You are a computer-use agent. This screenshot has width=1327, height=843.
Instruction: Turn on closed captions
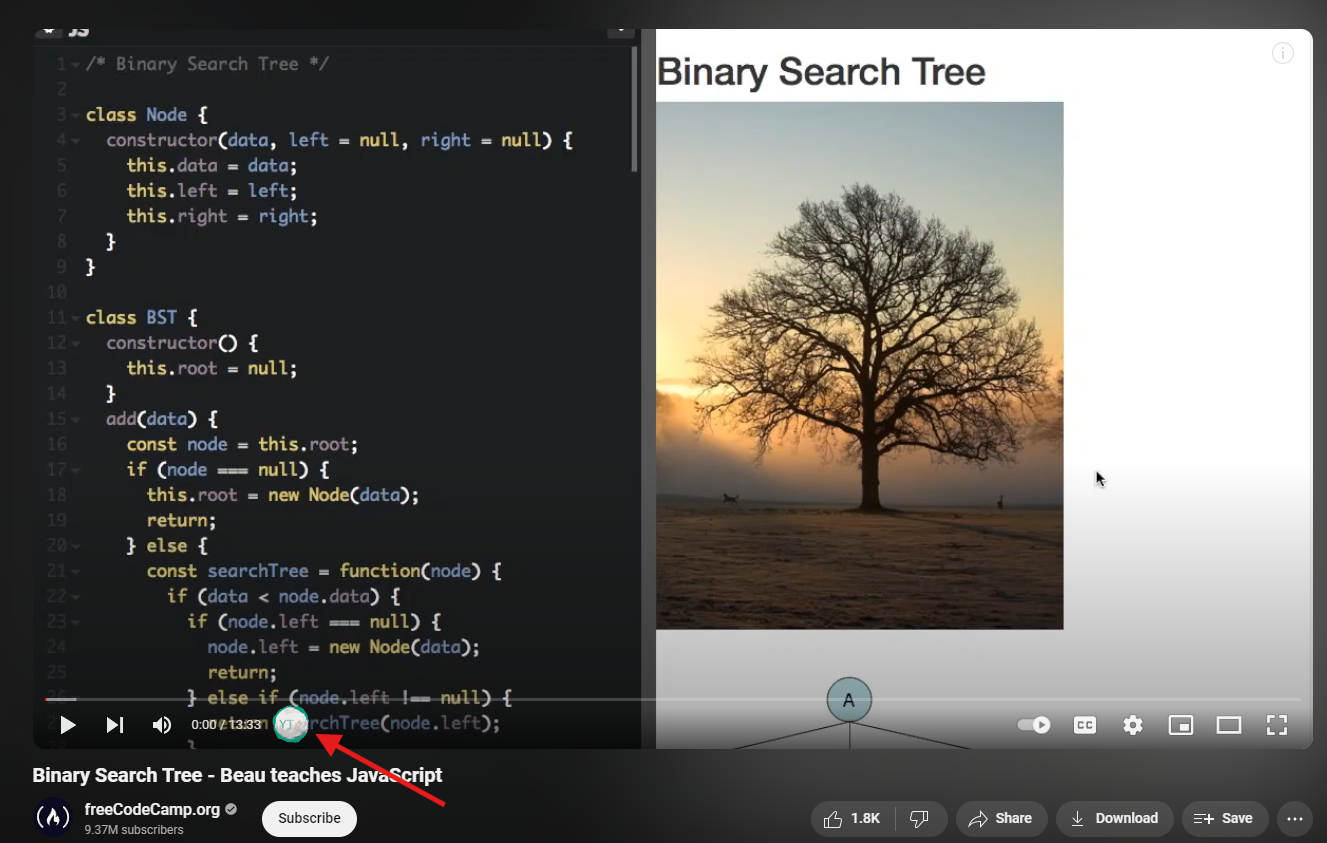tap(1085, 725)
